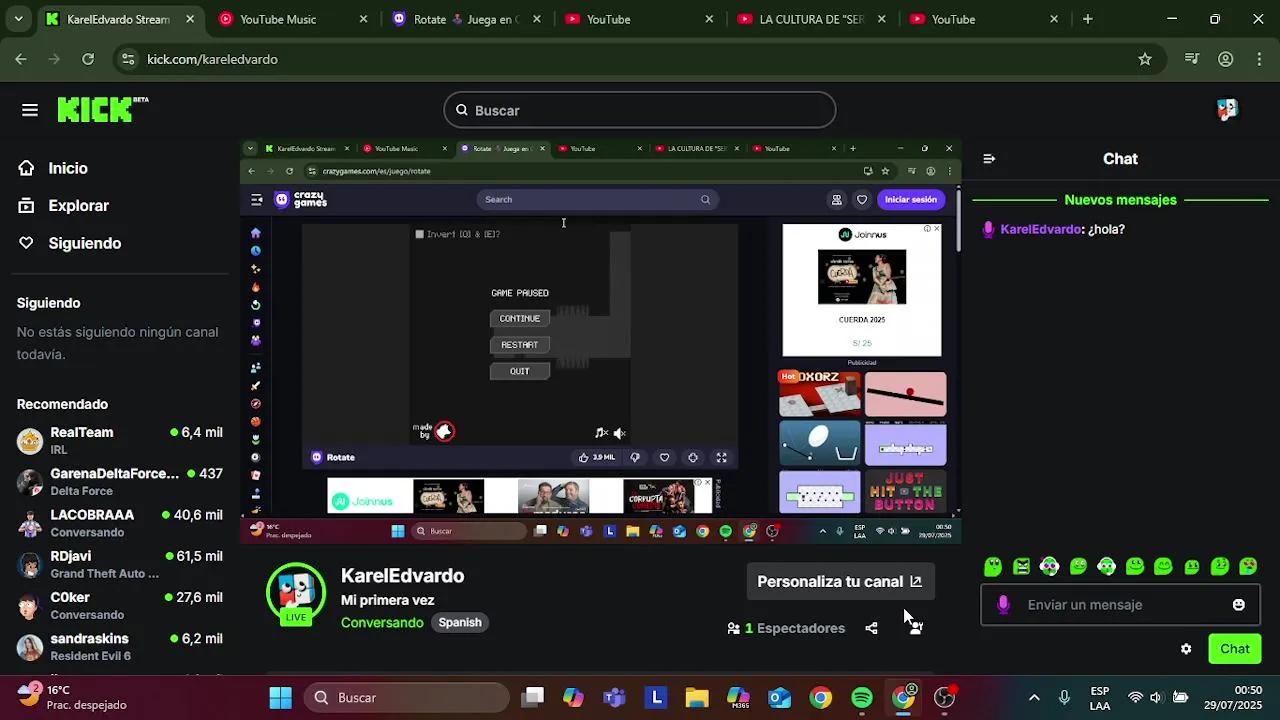Go back in browser
This screenshot has width=1280, height=720.
21,59
